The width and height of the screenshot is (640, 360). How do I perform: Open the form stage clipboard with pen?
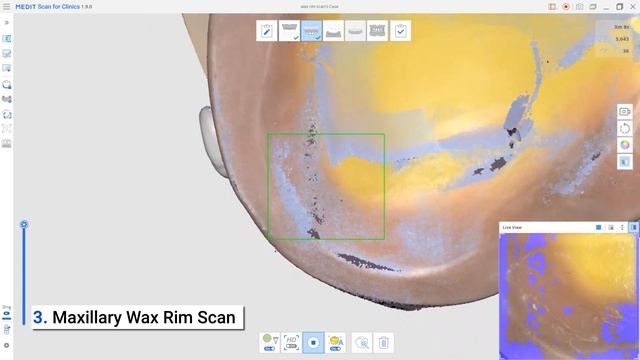pyautogui.click(x=267, y=31)
